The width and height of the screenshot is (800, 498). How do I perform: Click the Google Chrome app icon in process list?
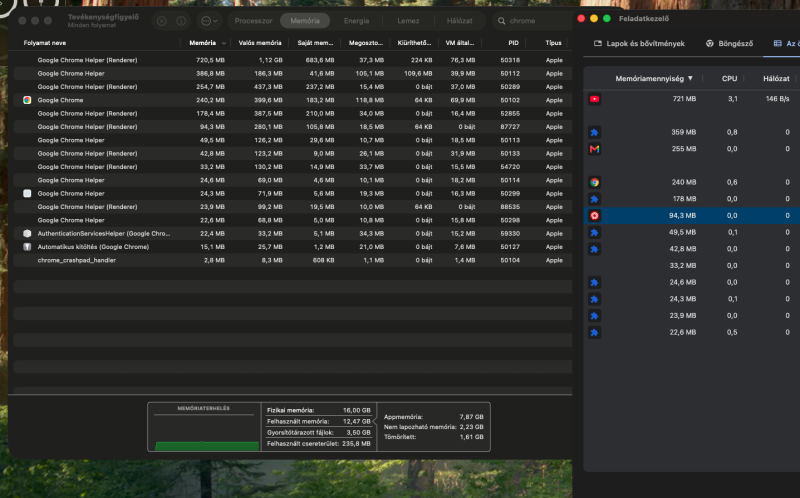coord(27,100)
